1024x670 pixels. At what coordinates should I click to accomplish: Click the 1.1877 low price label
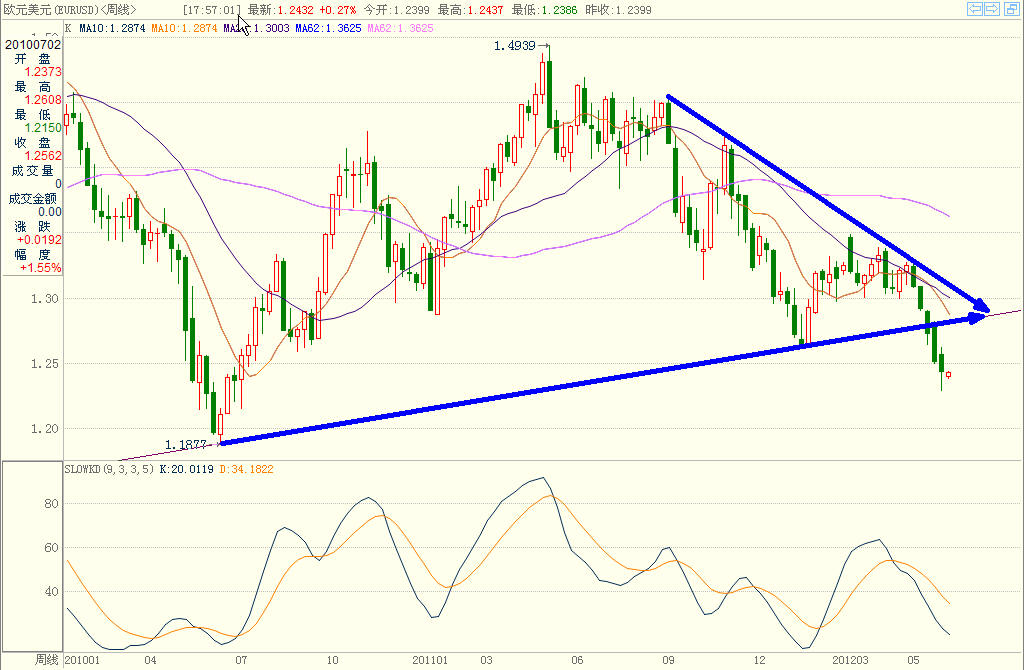pos(185,445)
